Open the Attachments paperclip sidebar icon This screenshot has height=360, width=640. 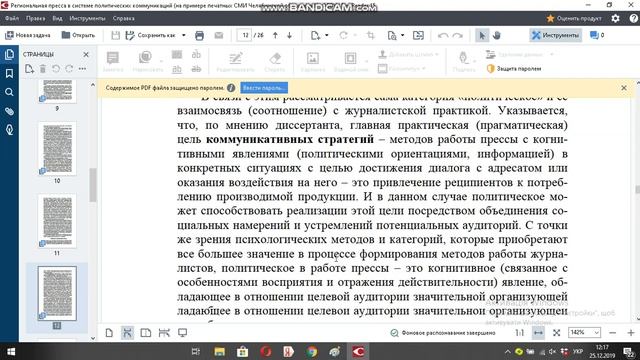click(x=9, y=111)
